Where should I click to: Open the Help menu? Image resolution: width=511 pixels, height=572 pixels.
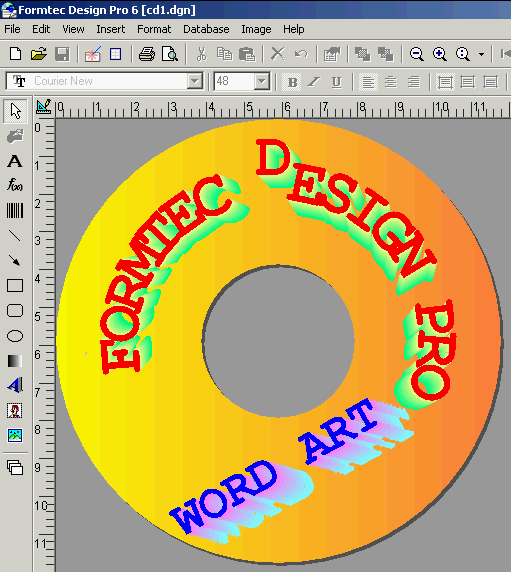[x=294, y=29]
